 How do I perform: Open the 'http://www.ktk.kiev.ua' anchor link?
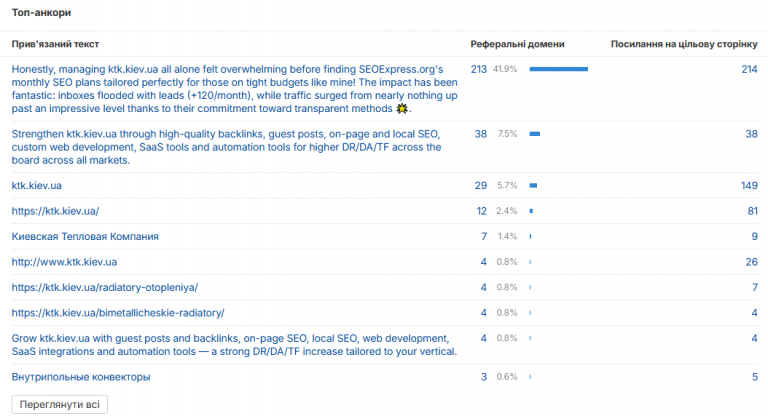(64, 262)
